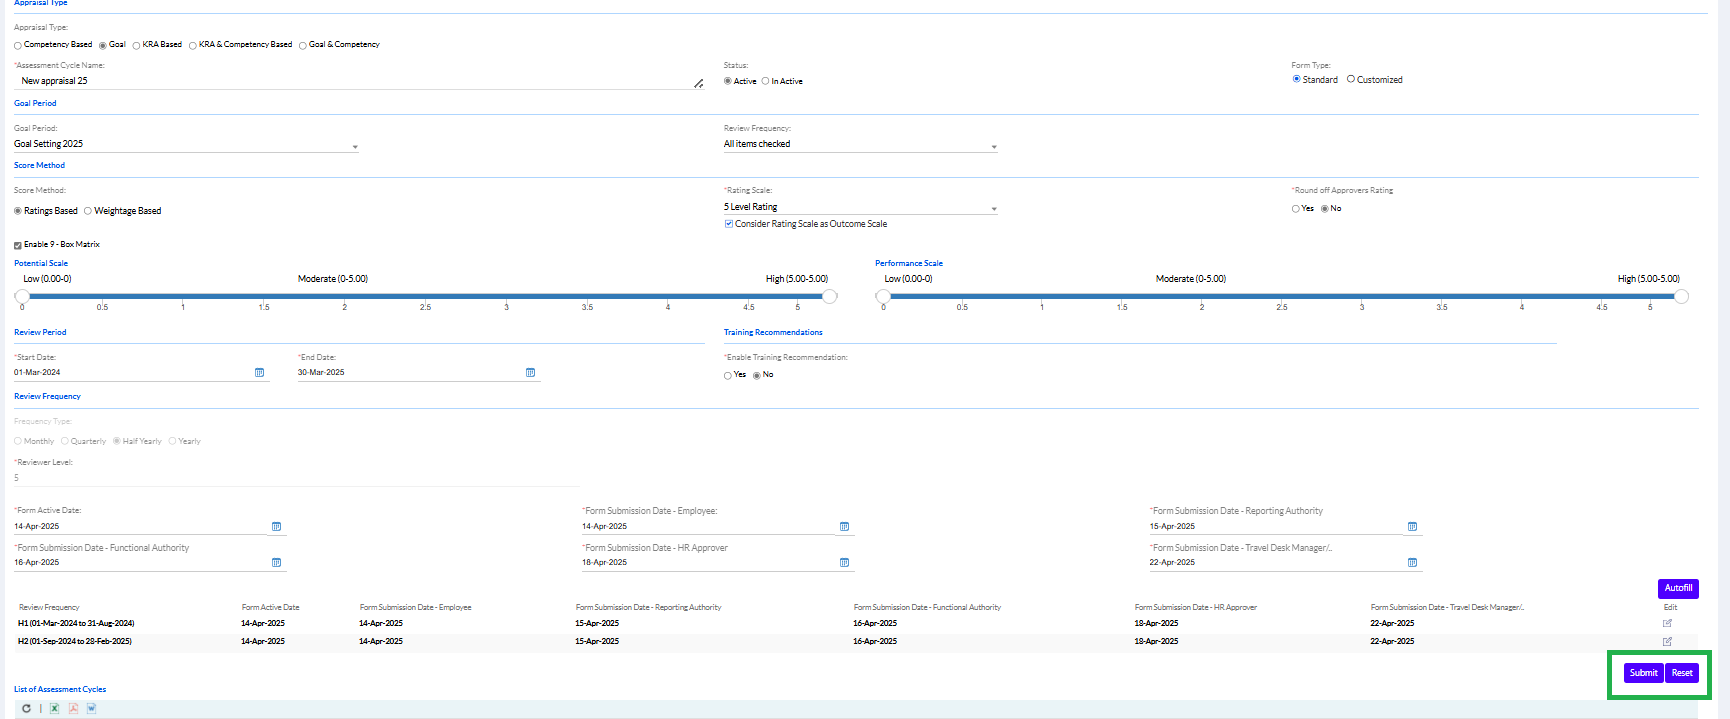The width and height of the screenshot is (1730, 719).
Task: Open the Rating Scale dropdown
Action: (993, 209)
